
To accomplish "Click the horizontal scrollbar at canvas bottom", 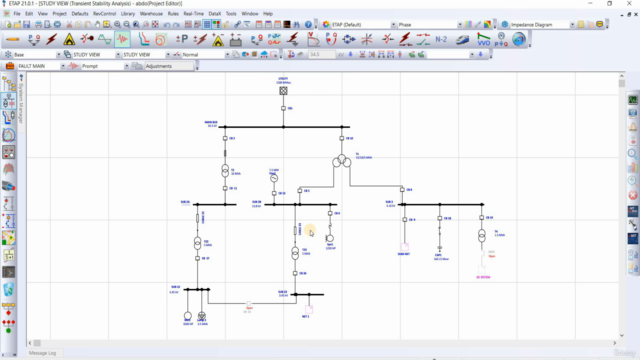I will click(322, 343).
